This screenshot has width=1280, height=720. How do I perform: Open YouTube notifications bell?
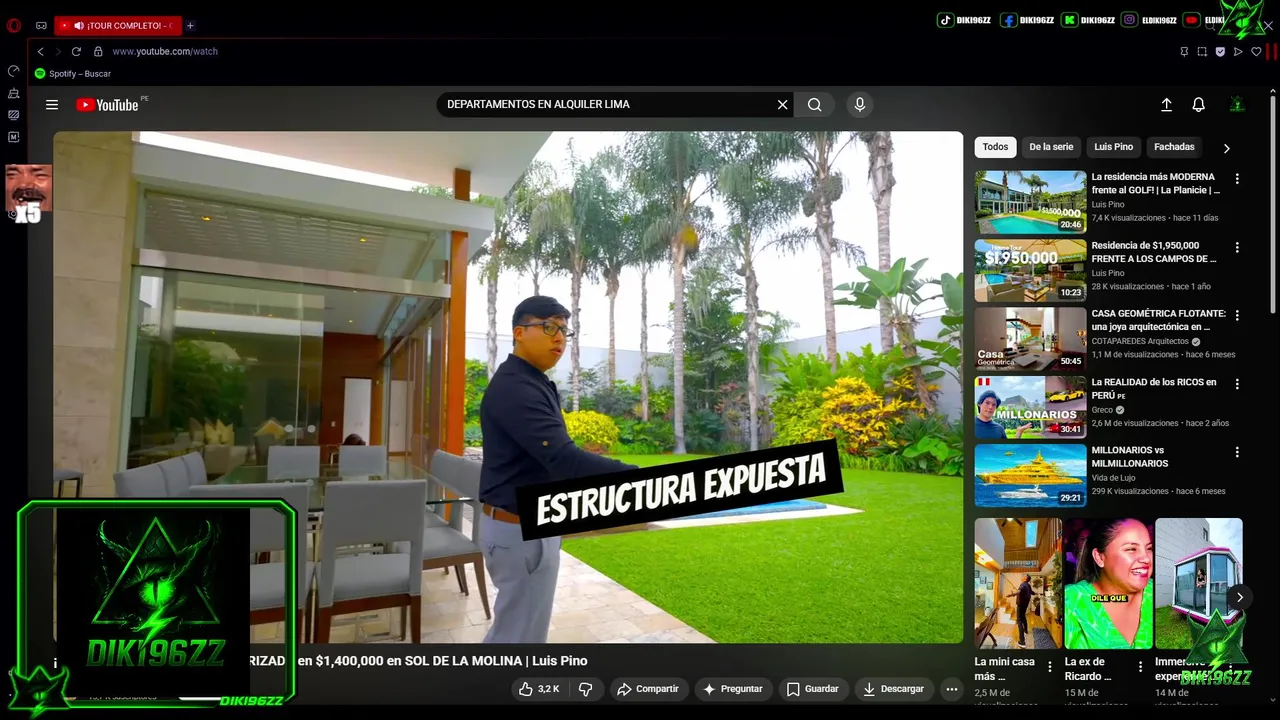click(x=1198, y=104)
